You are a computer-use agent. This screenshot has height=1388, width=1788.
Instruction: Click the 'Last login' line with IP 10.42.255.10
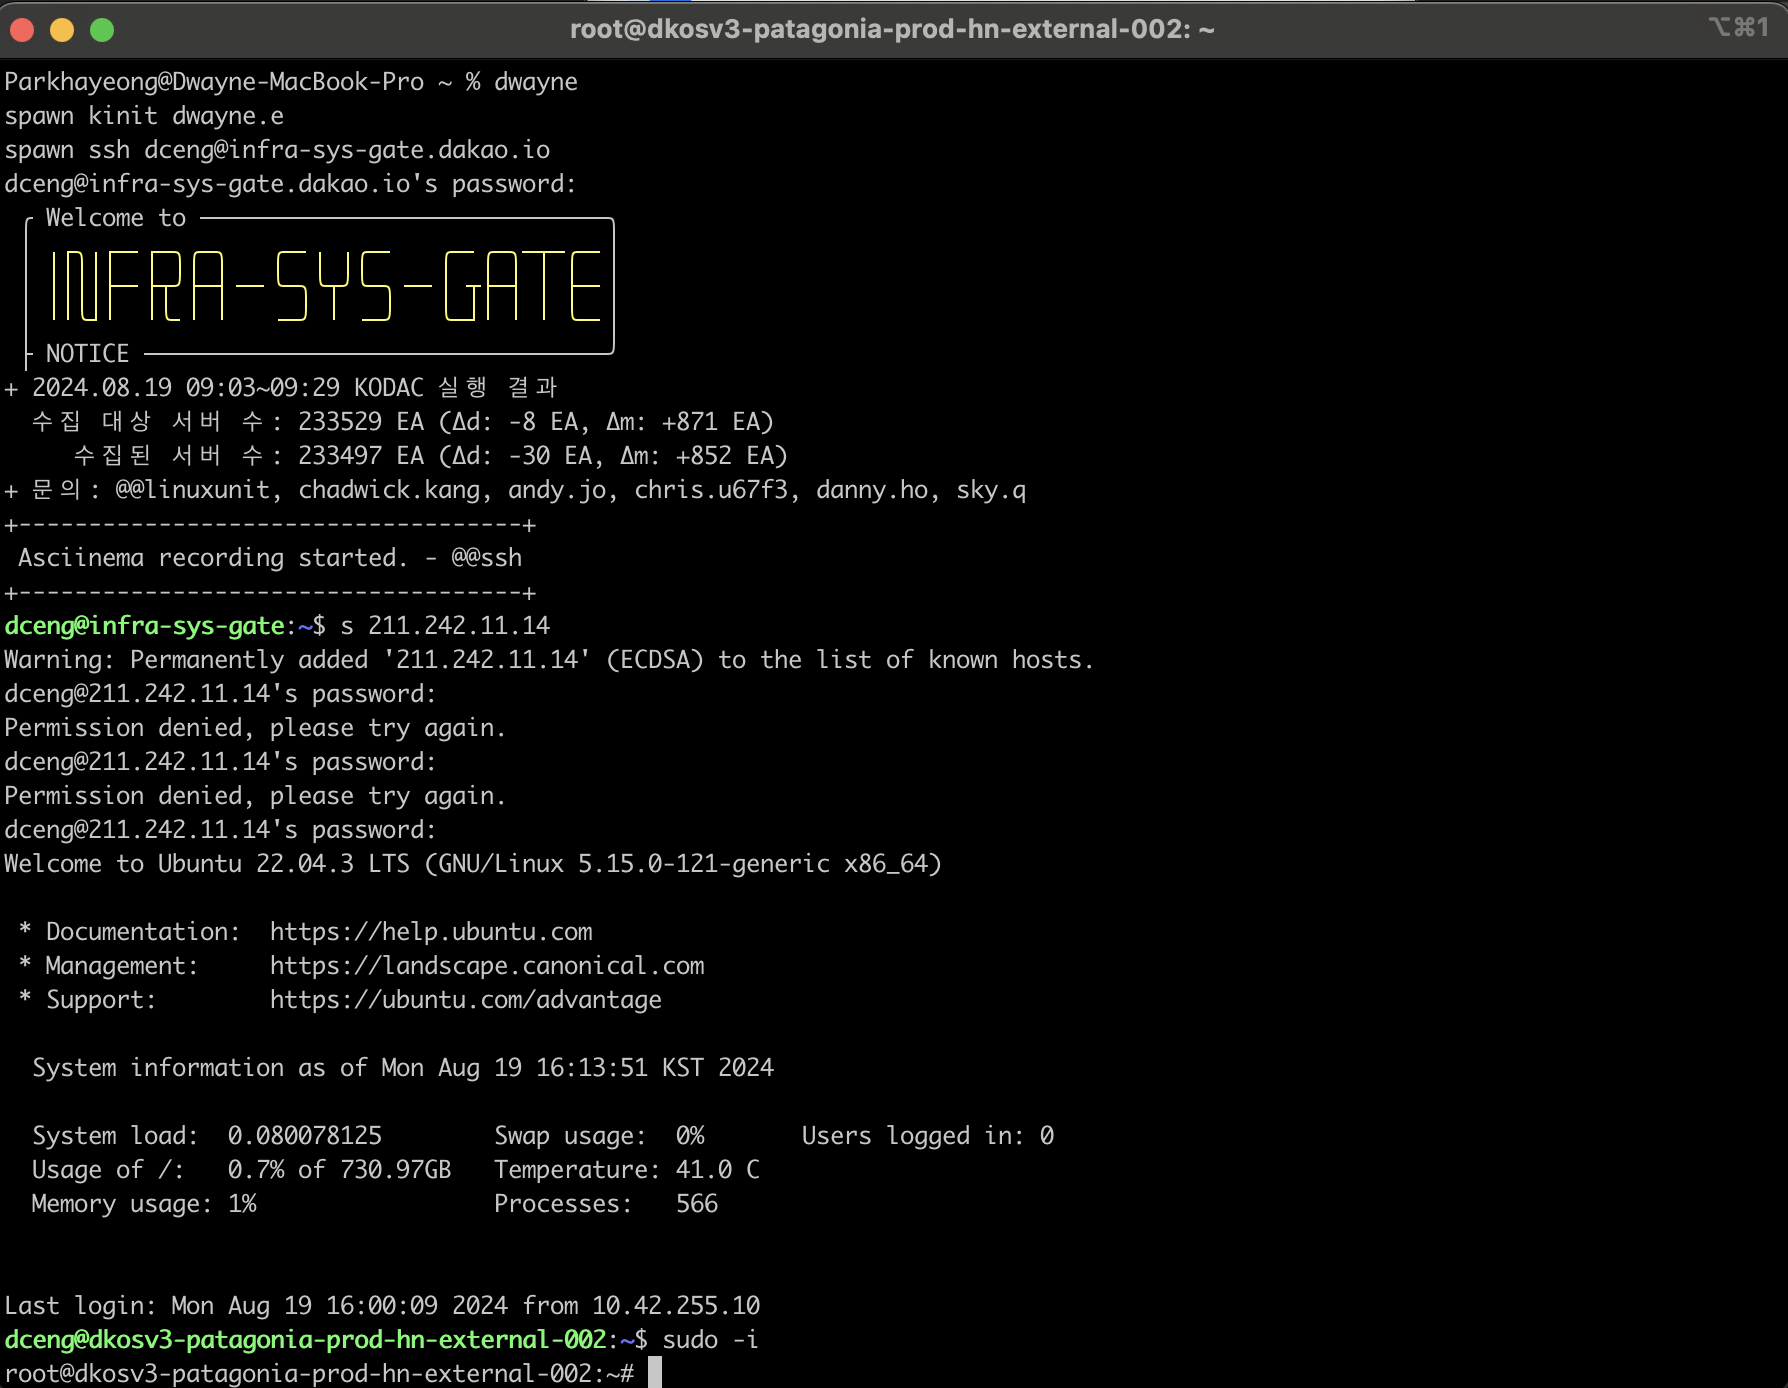[x=382, y=1306]
